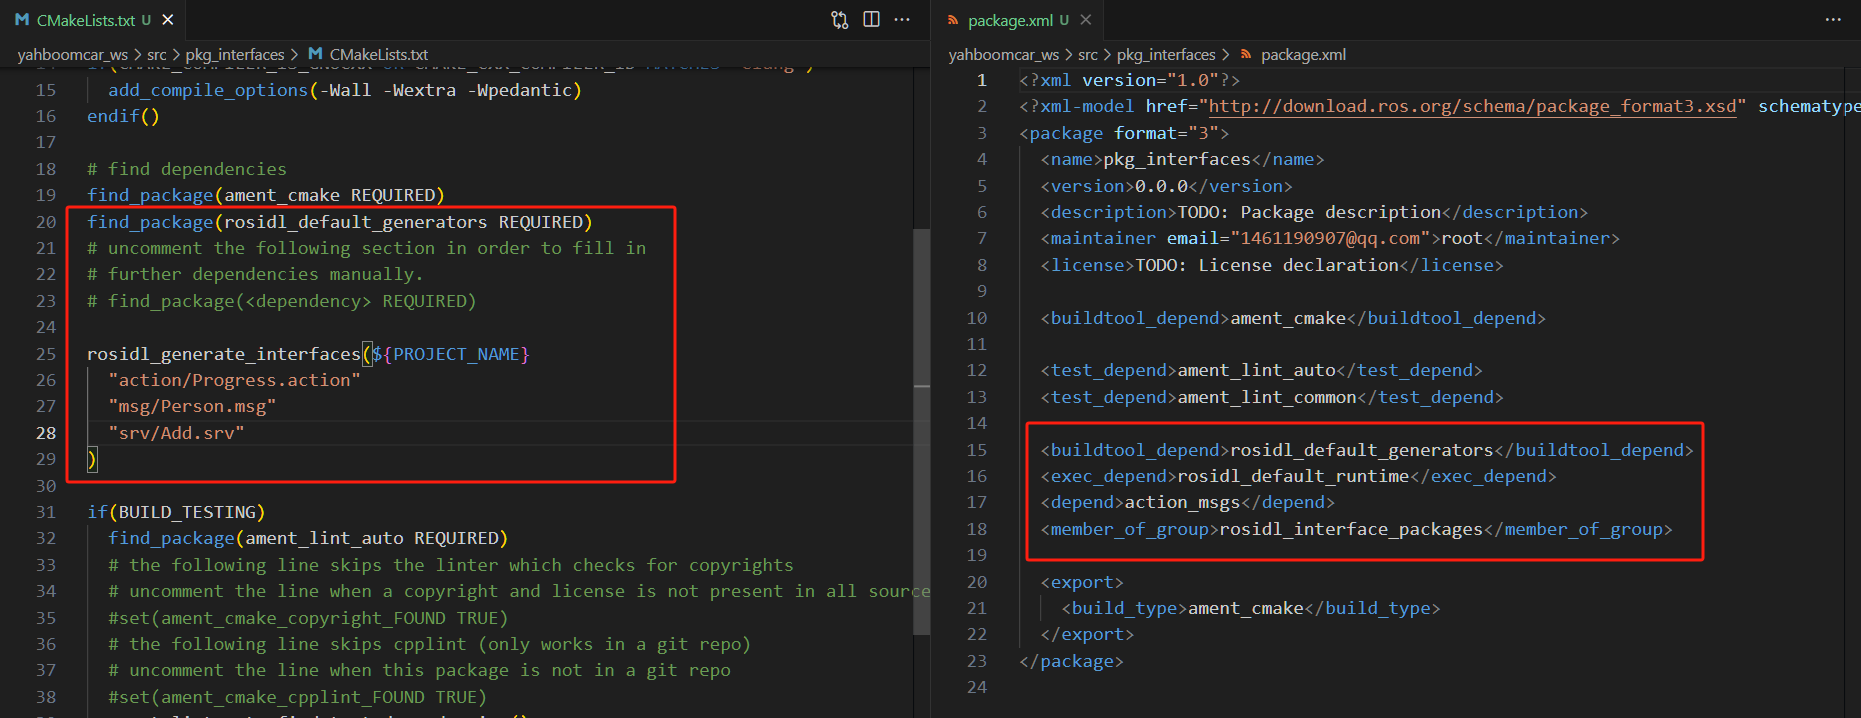
Task: Click find_package rosidl_default_generators line
Action: coord(340,222)
